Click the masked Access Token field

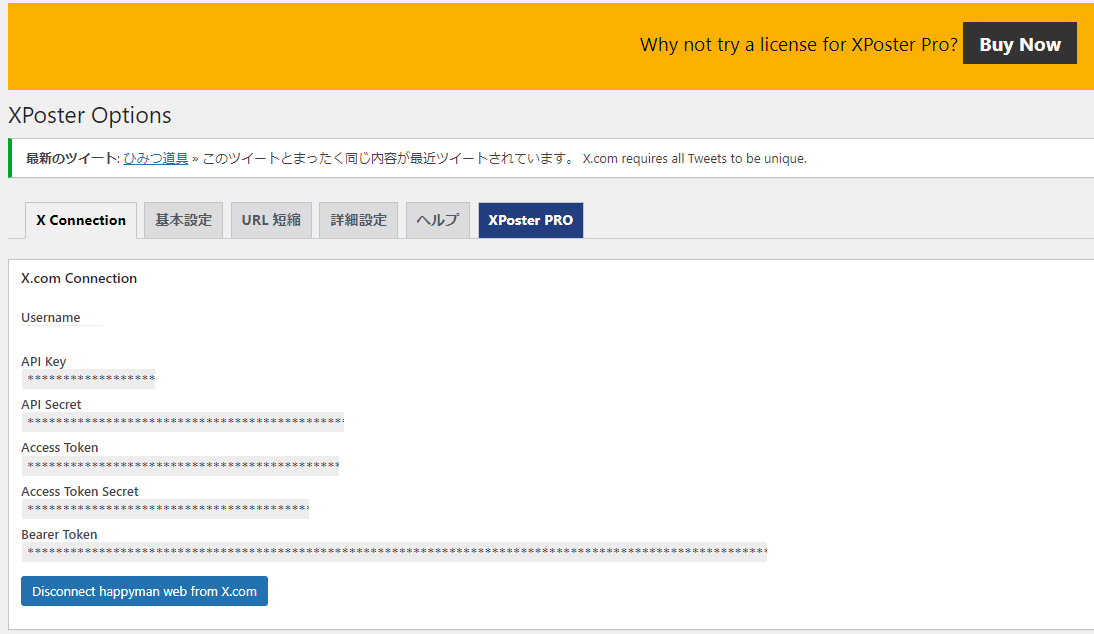click(181, 466)
